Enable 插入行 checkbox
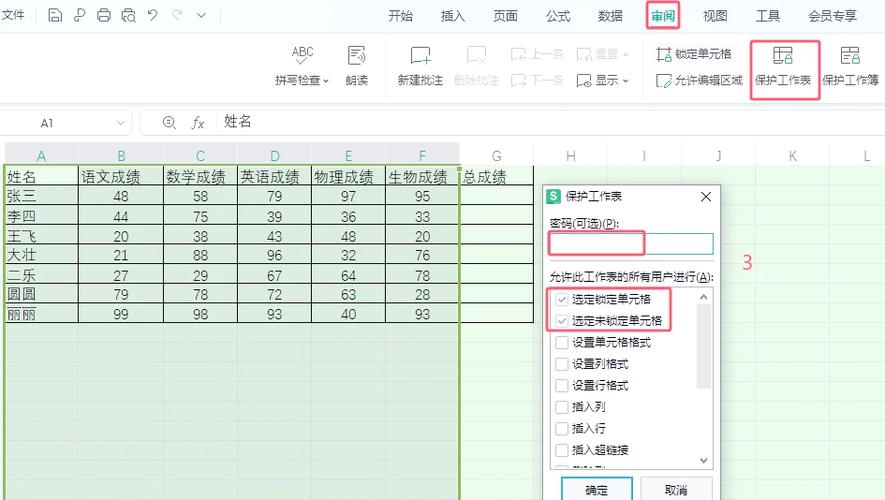This screenshot has width=885, height=500. tap(562, 428)
